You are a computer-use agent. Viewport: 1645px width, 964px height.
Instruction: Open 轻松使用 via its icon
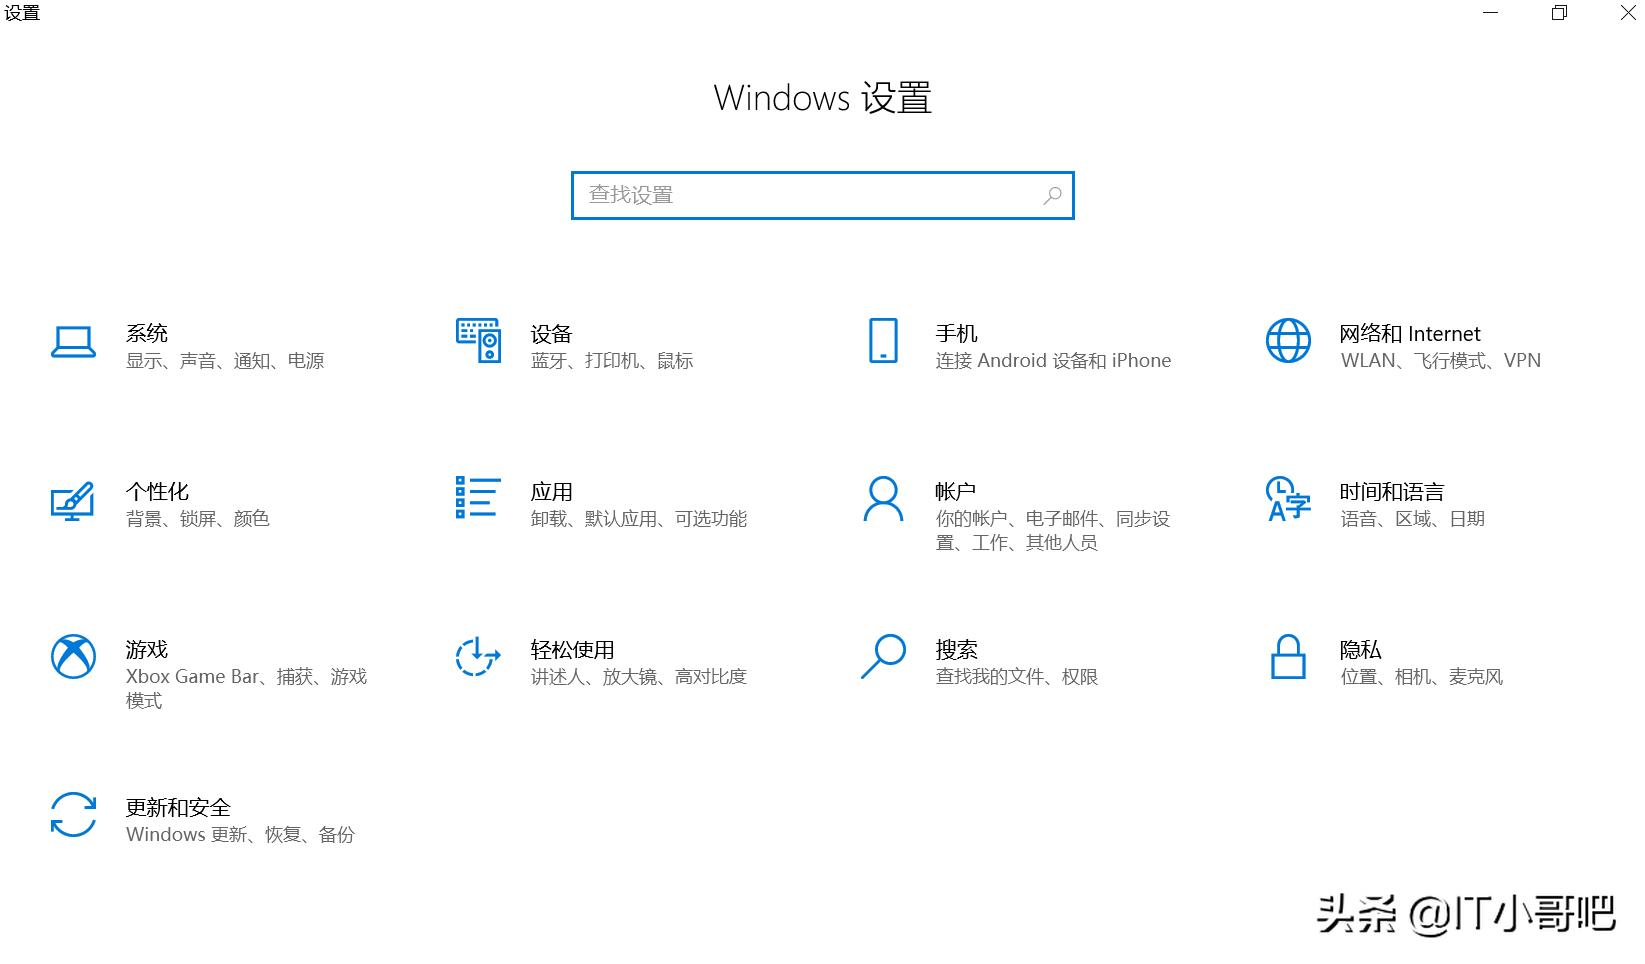click(x=476, y=658)
